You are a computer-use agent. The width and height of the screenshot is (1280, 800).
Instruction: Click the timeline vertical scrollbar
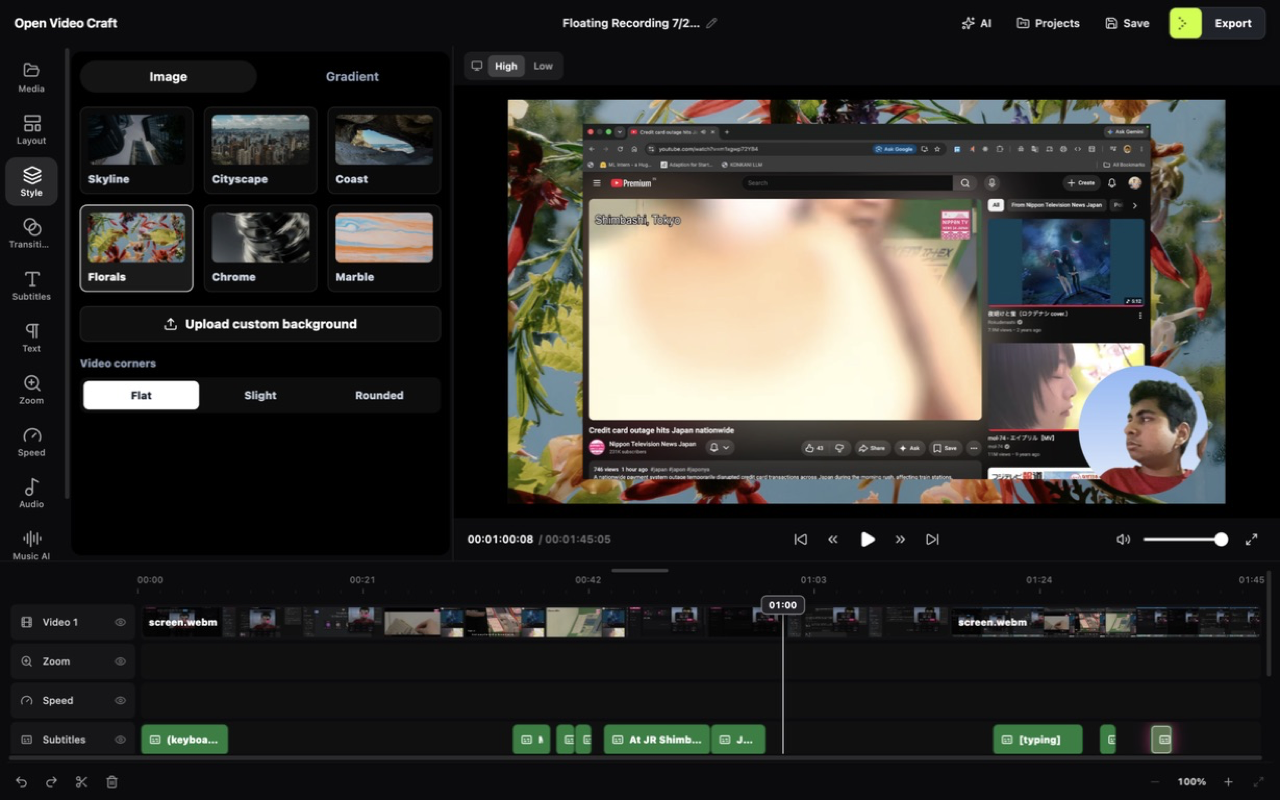coord(1269,624)
